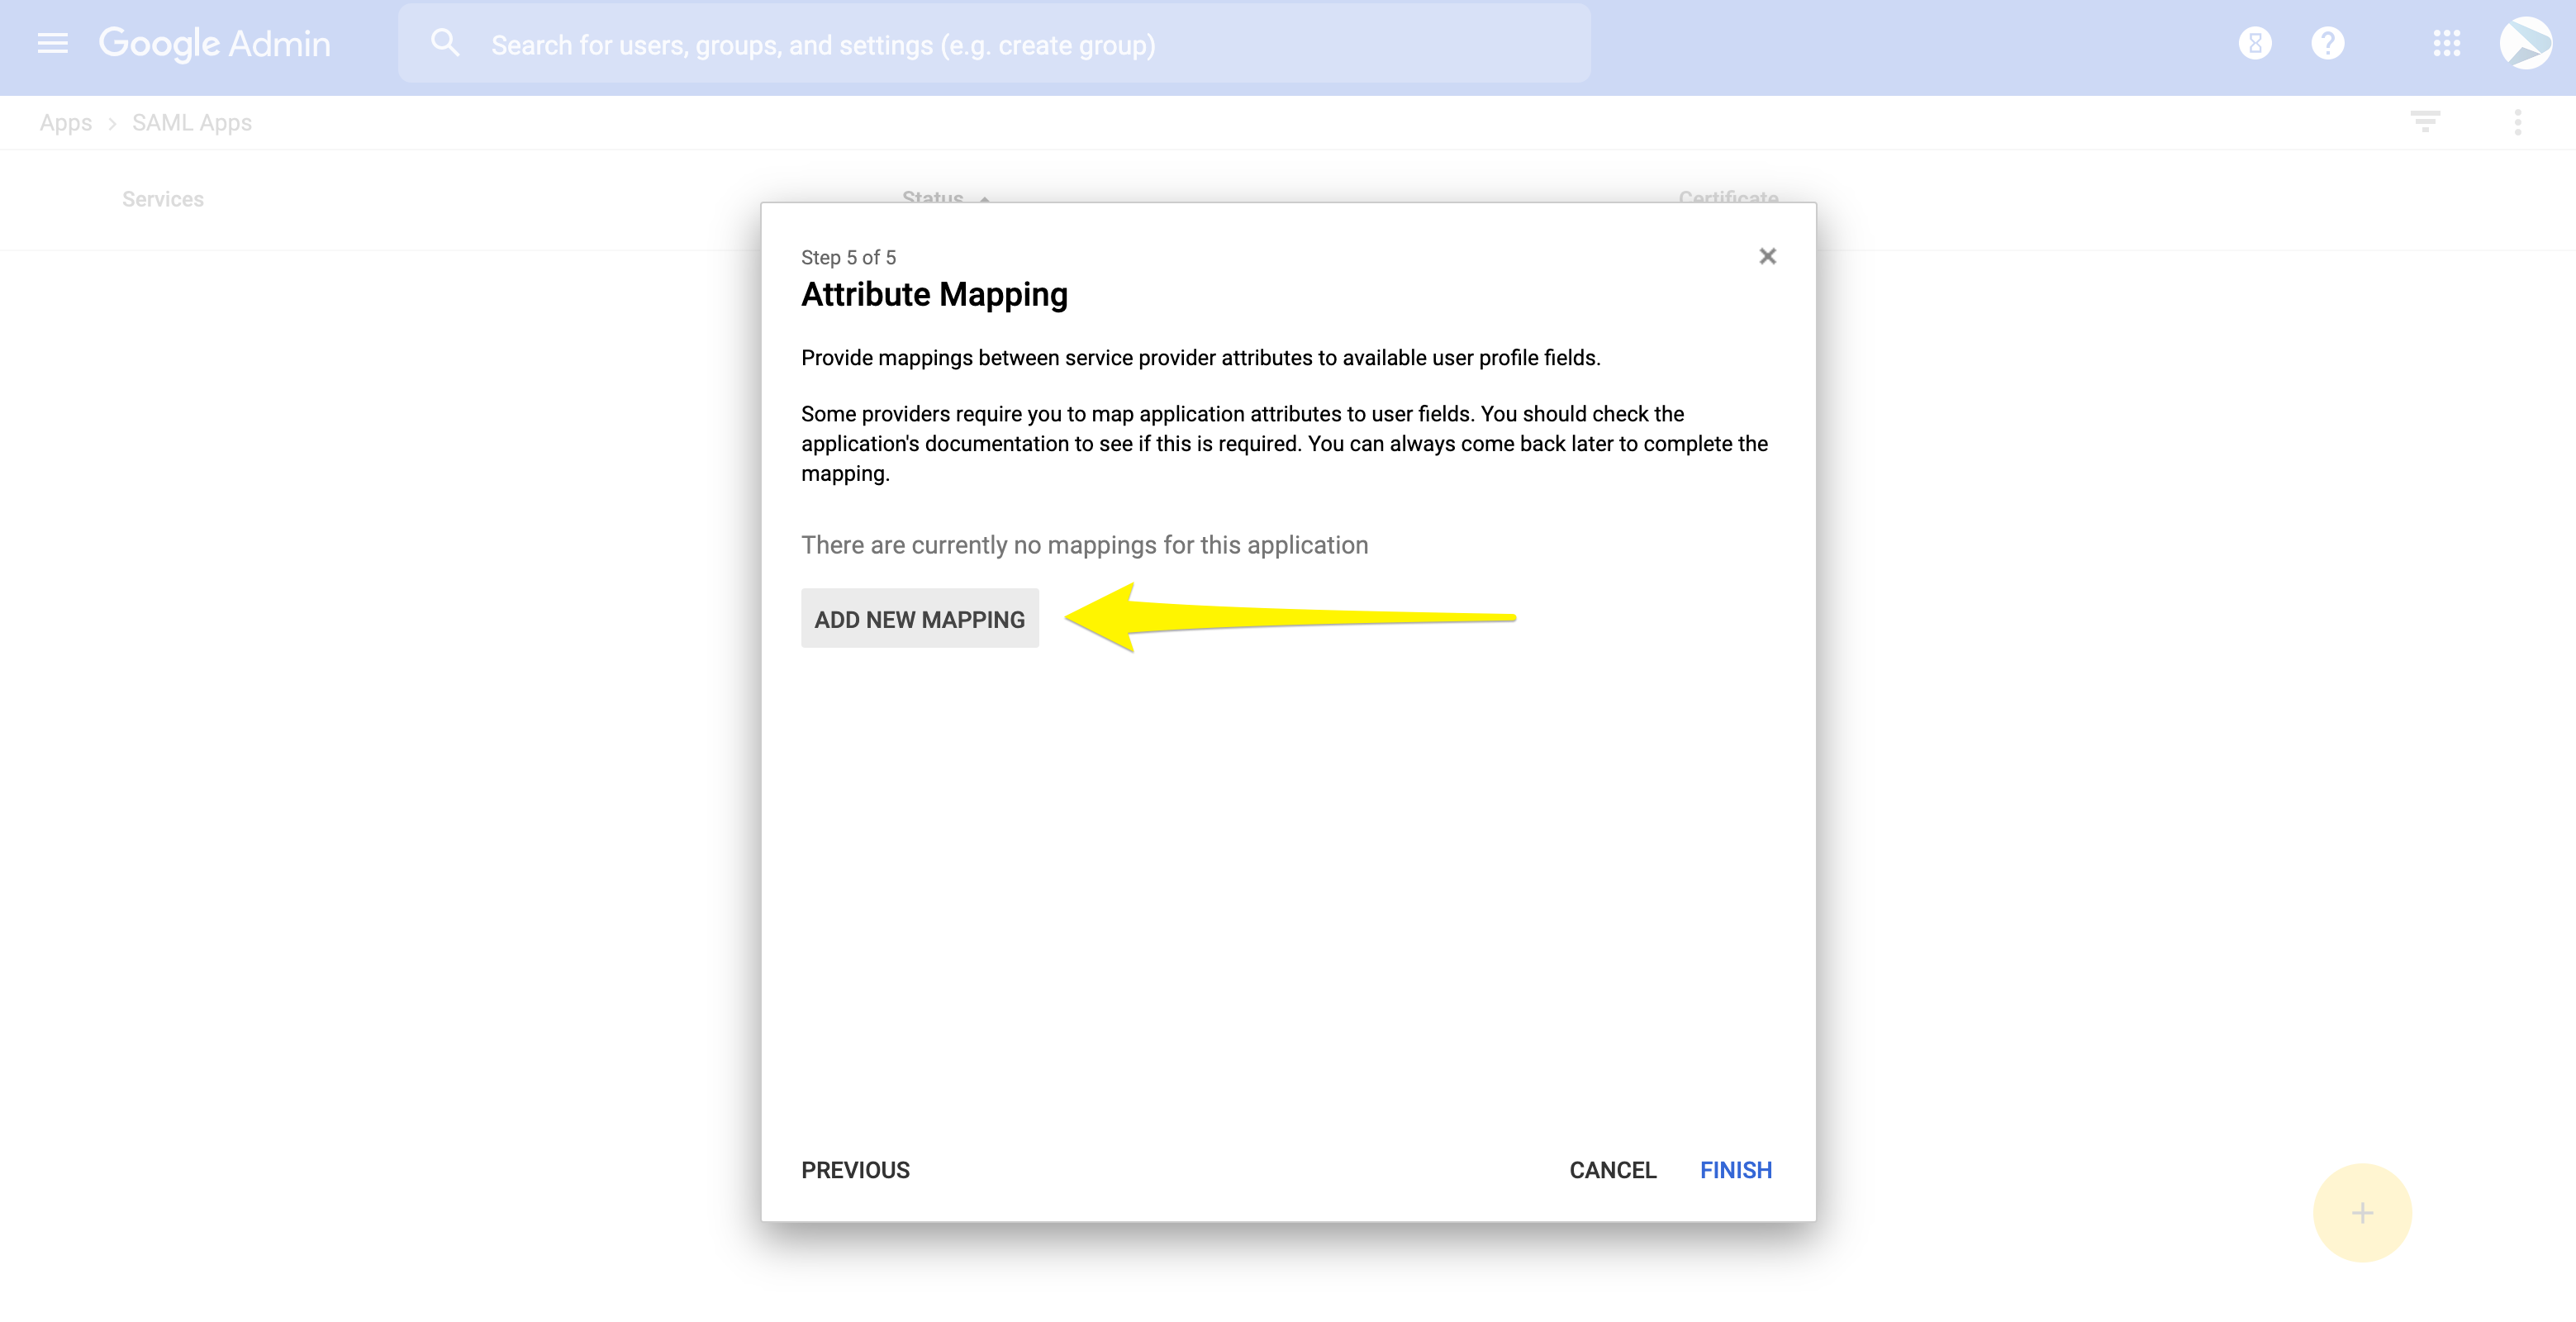The width and height of the screenshot is (2576, 1322).
Task: Sort by Status column header
Action: click(933, 196)
